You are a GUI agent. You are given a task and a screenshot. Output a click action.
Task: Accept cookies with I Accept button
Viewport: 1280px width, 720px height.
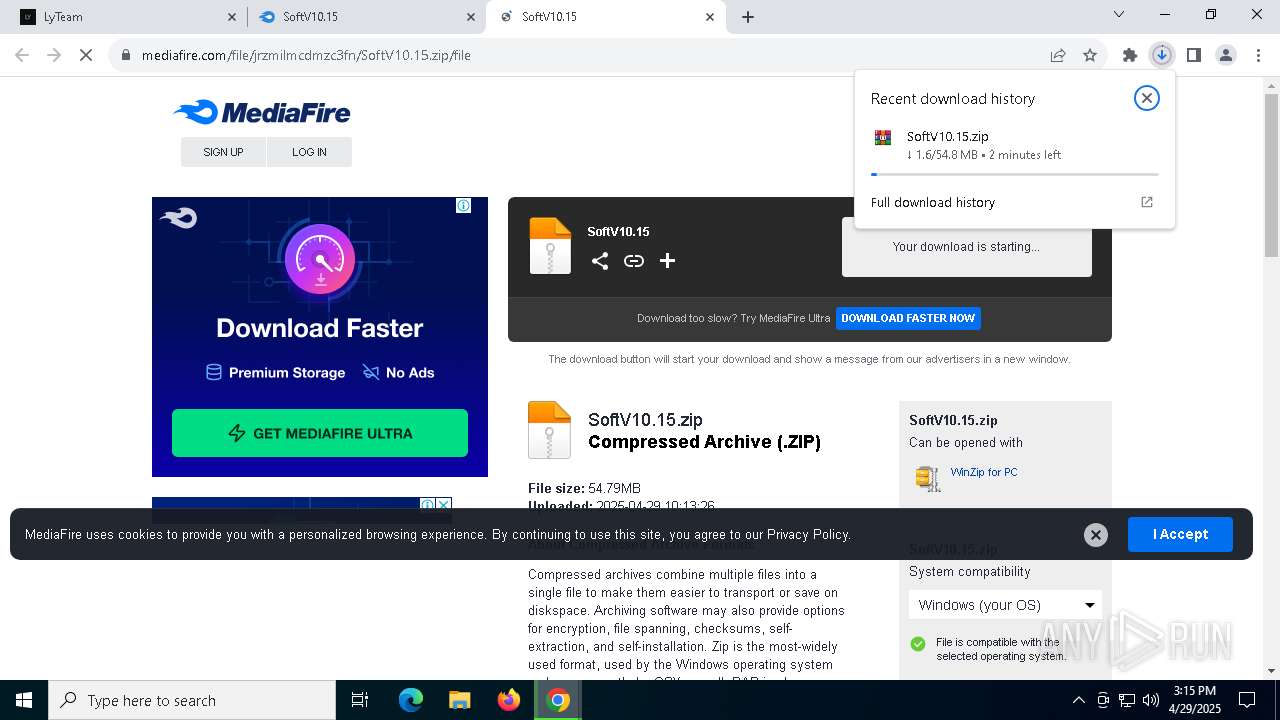click(x=1180, y=534)
